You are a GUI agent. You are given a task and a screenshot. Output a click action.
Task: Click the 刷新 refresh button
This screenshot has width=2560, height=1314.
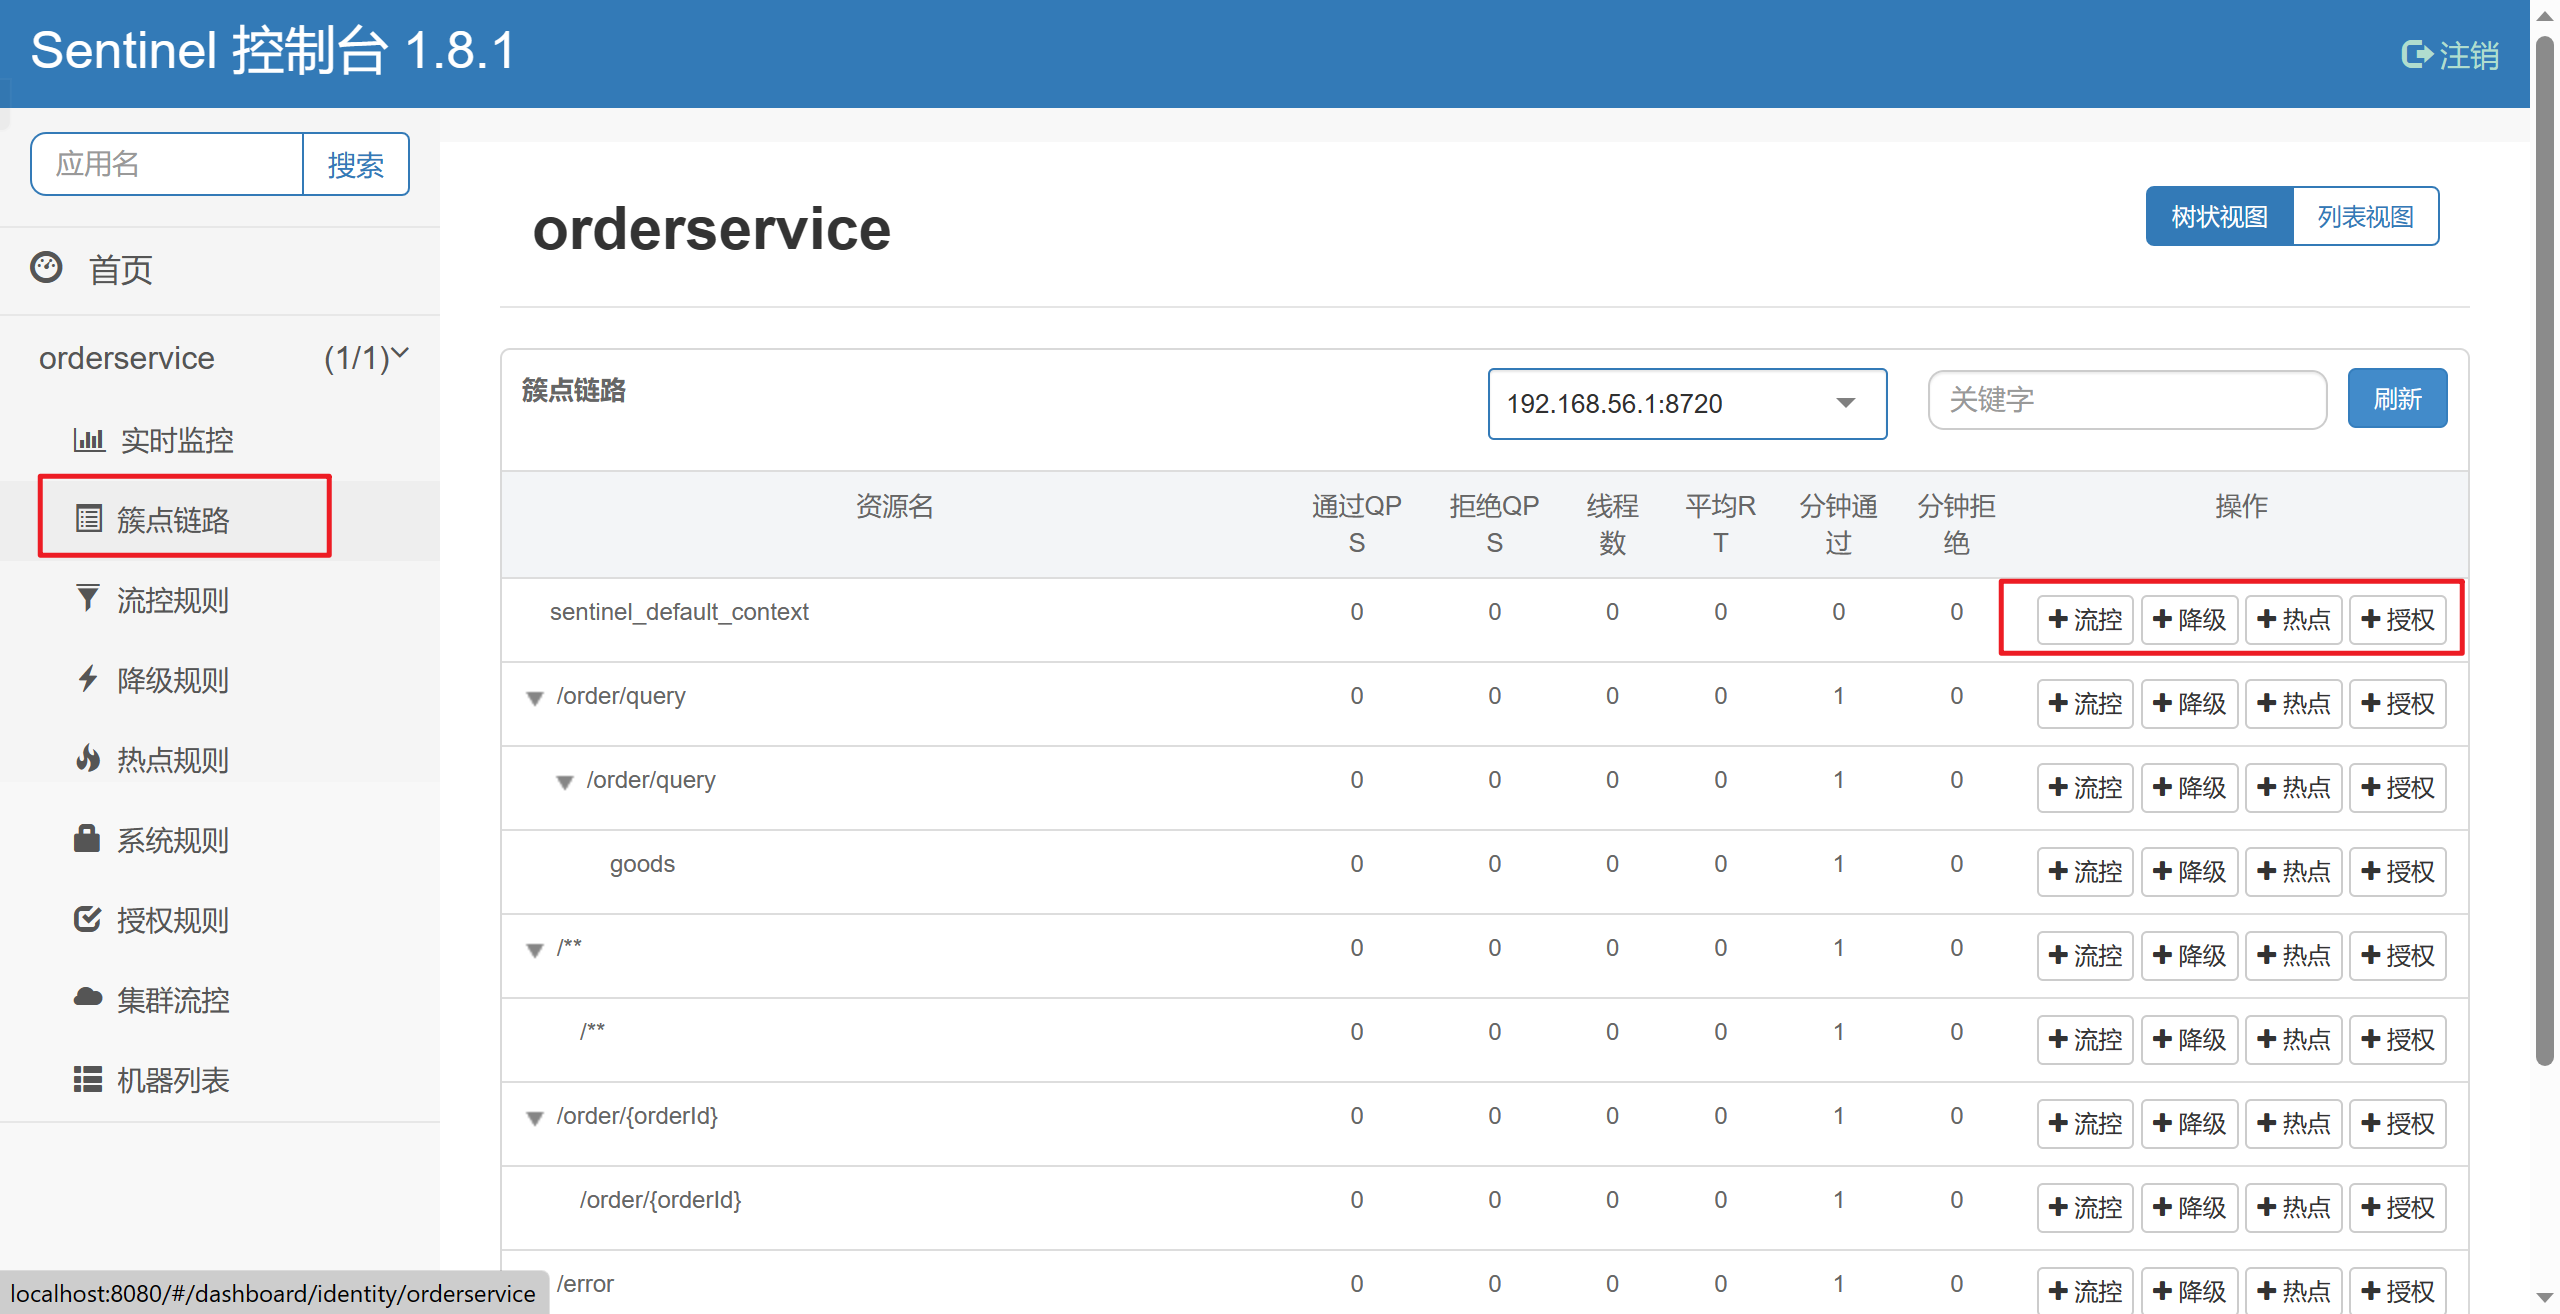click(x=2397, y=399)
